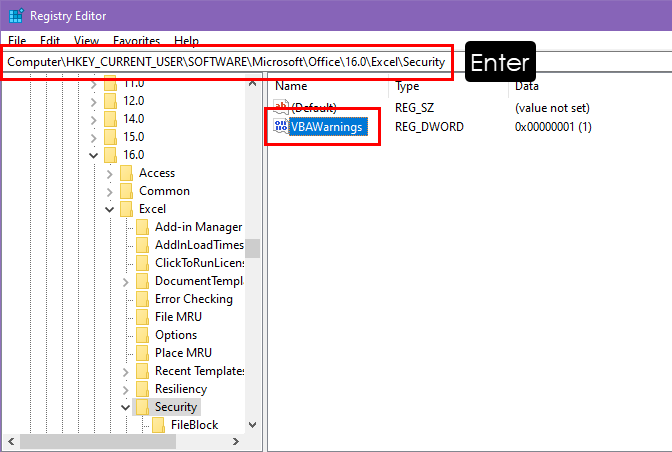Select the Recent Templates folder icon

point(142,371)
